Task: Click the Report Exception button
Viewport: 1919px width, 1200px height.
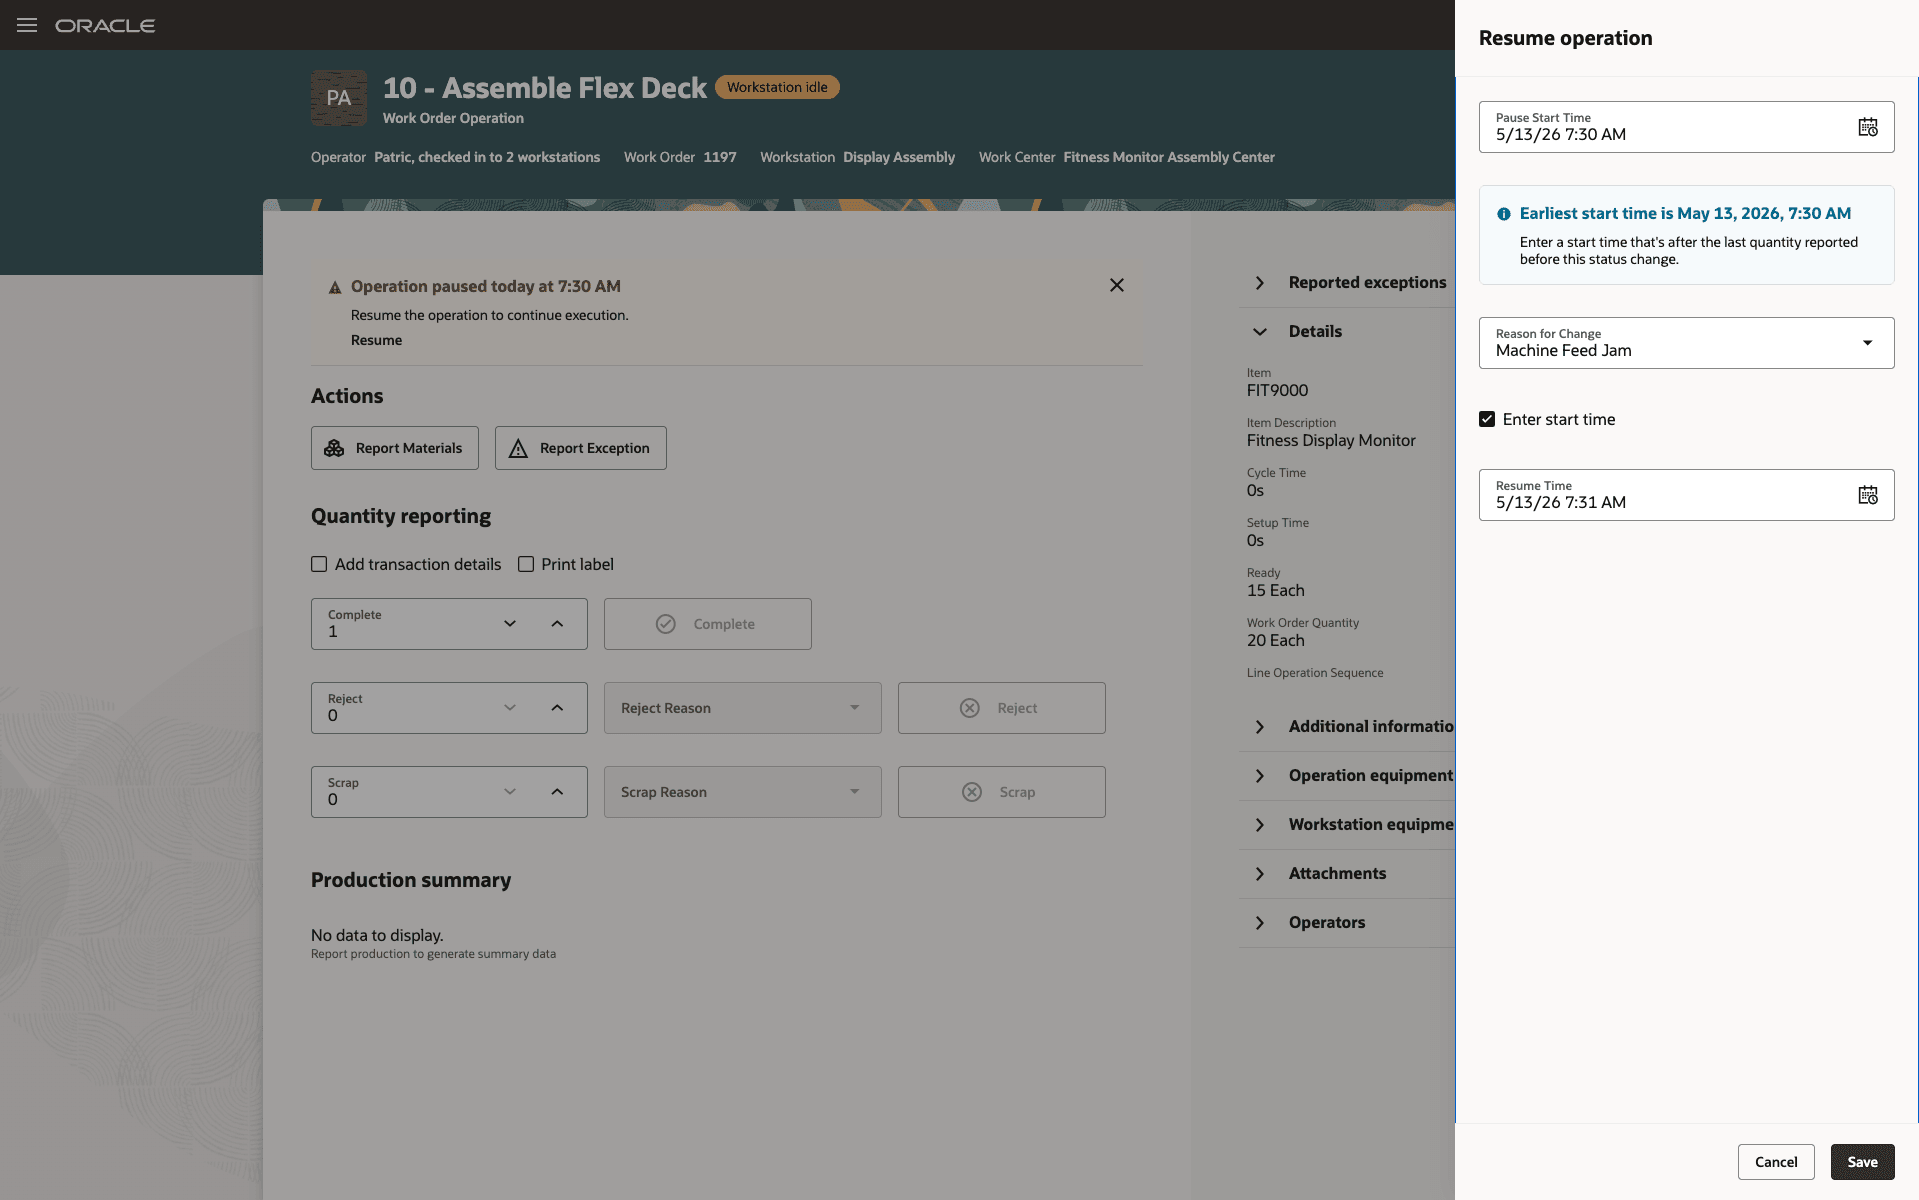Action: click(581, 448)
